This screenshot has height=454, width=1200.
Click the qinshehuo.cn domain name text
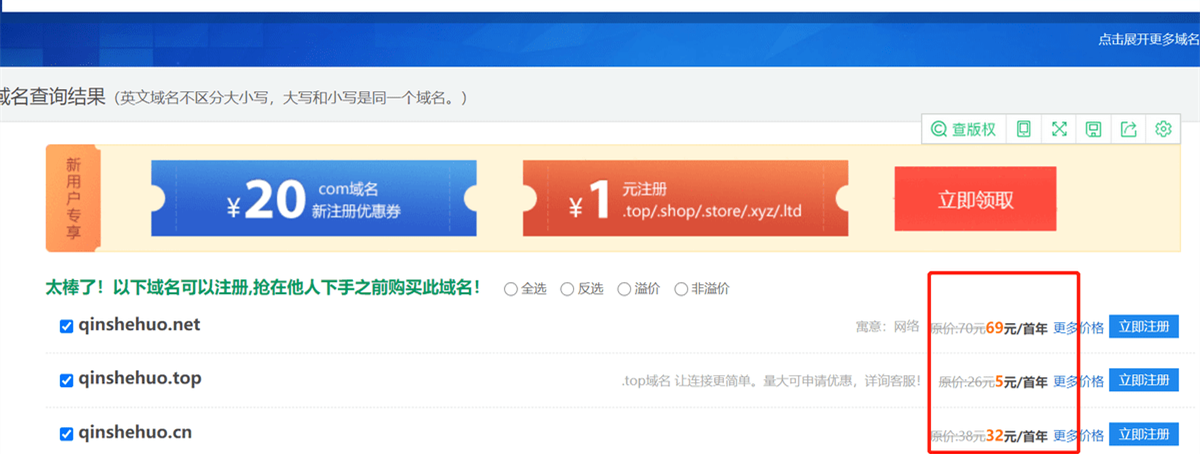pos(135,432)
